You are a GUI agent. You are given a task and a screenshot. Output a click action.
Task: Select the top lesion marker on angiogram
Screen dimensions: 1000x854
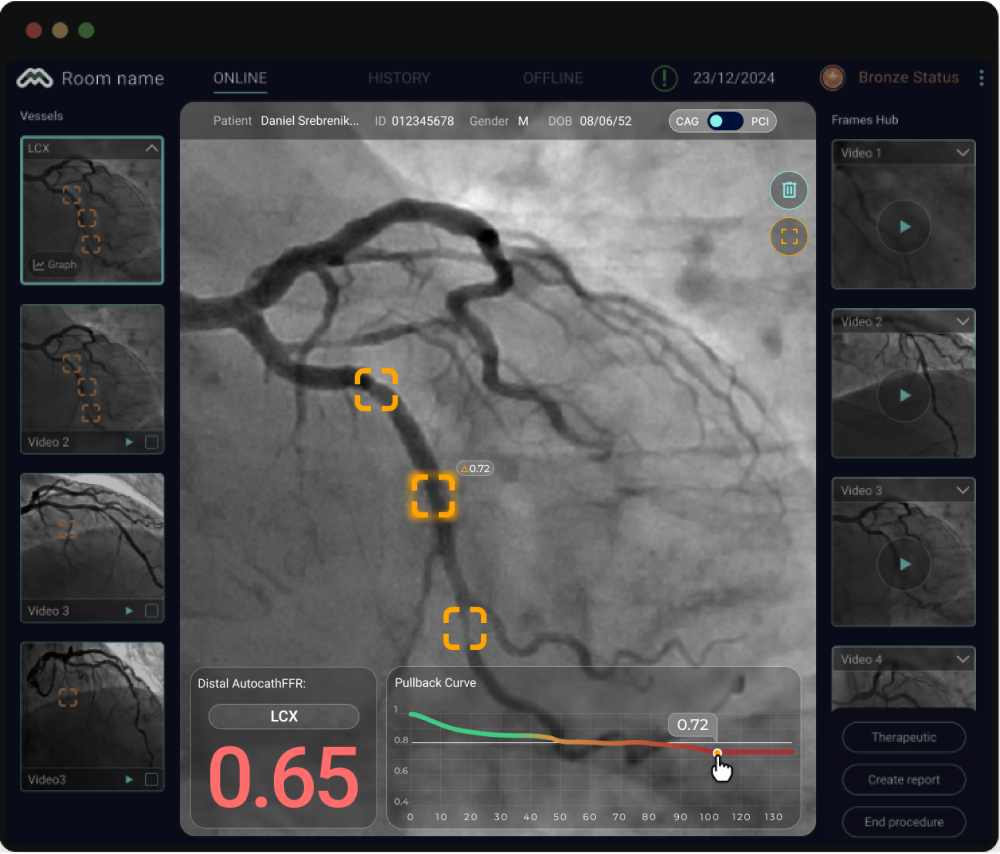(x=376, y=390)
